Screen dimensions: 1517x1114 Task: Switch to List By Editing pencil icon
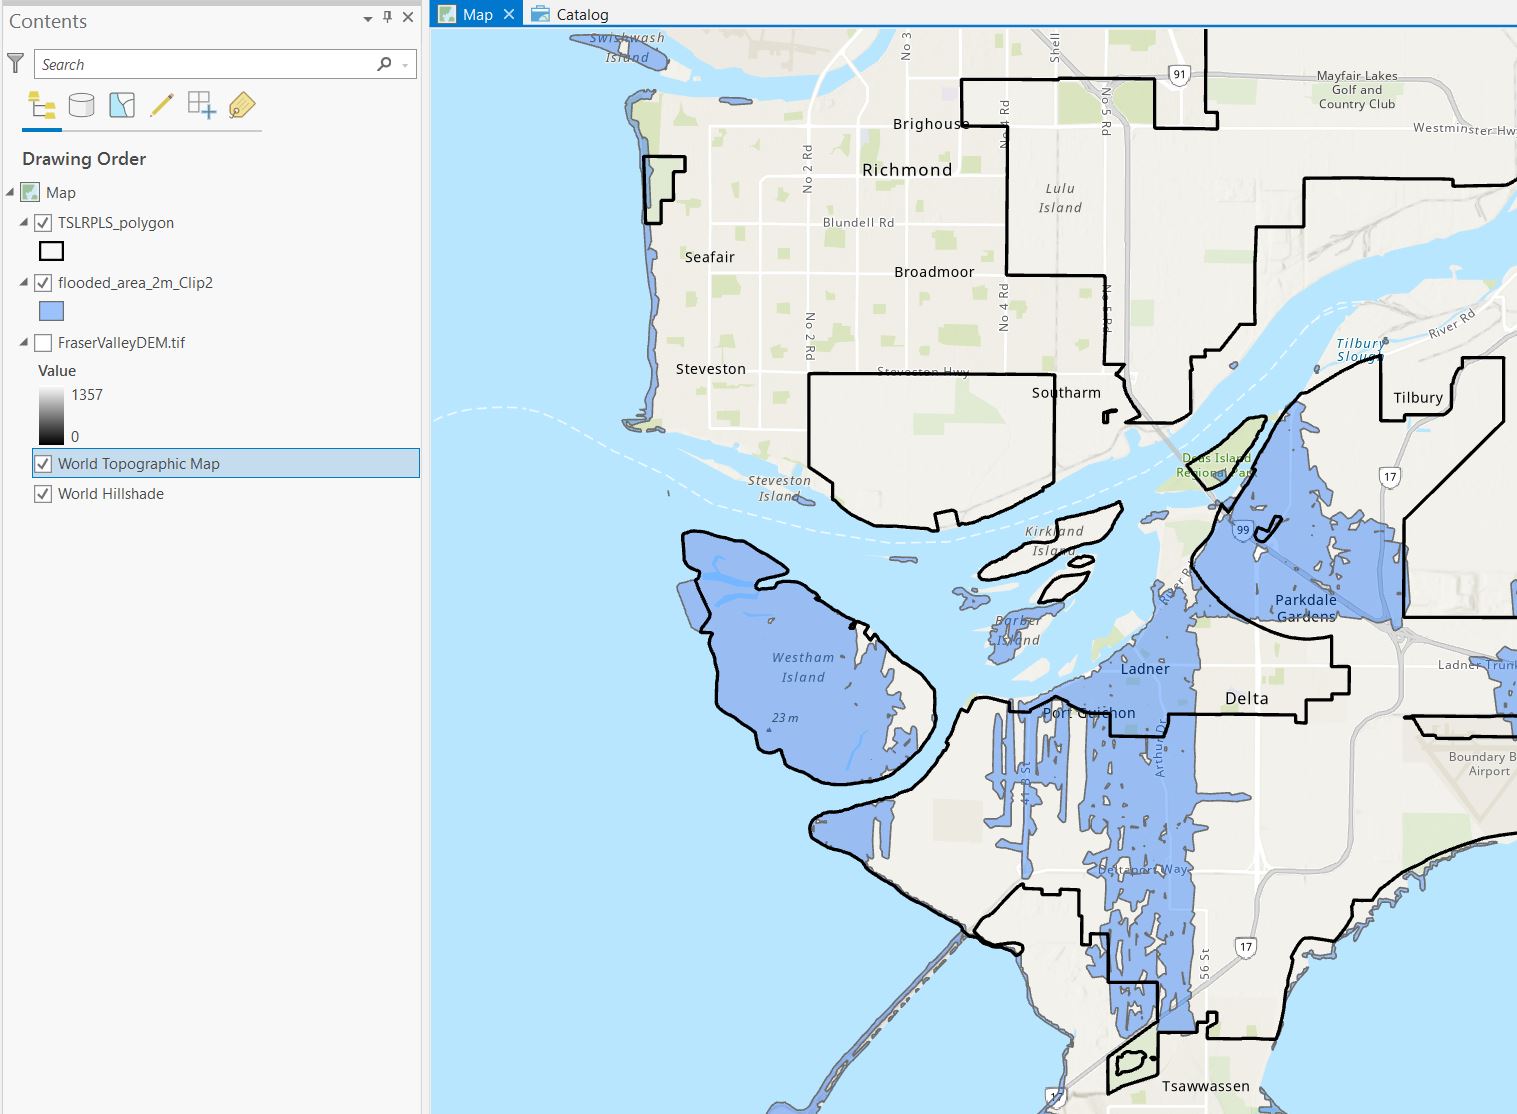coord(162,105)
